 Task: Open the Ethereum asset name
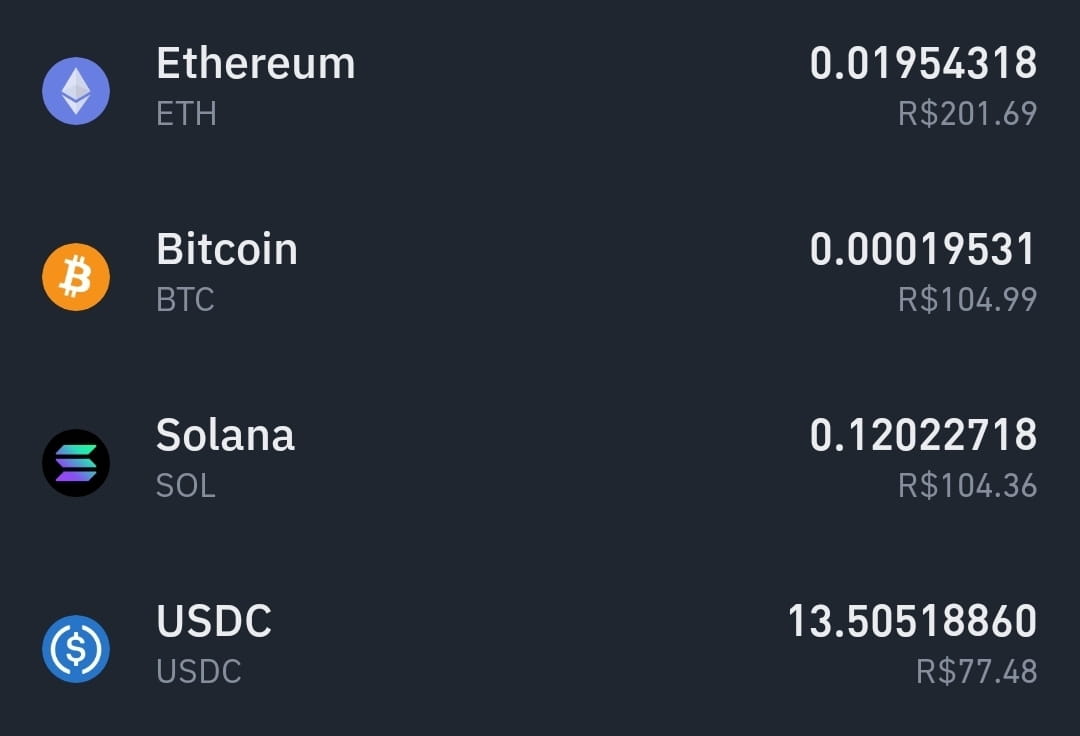[256, 63]
